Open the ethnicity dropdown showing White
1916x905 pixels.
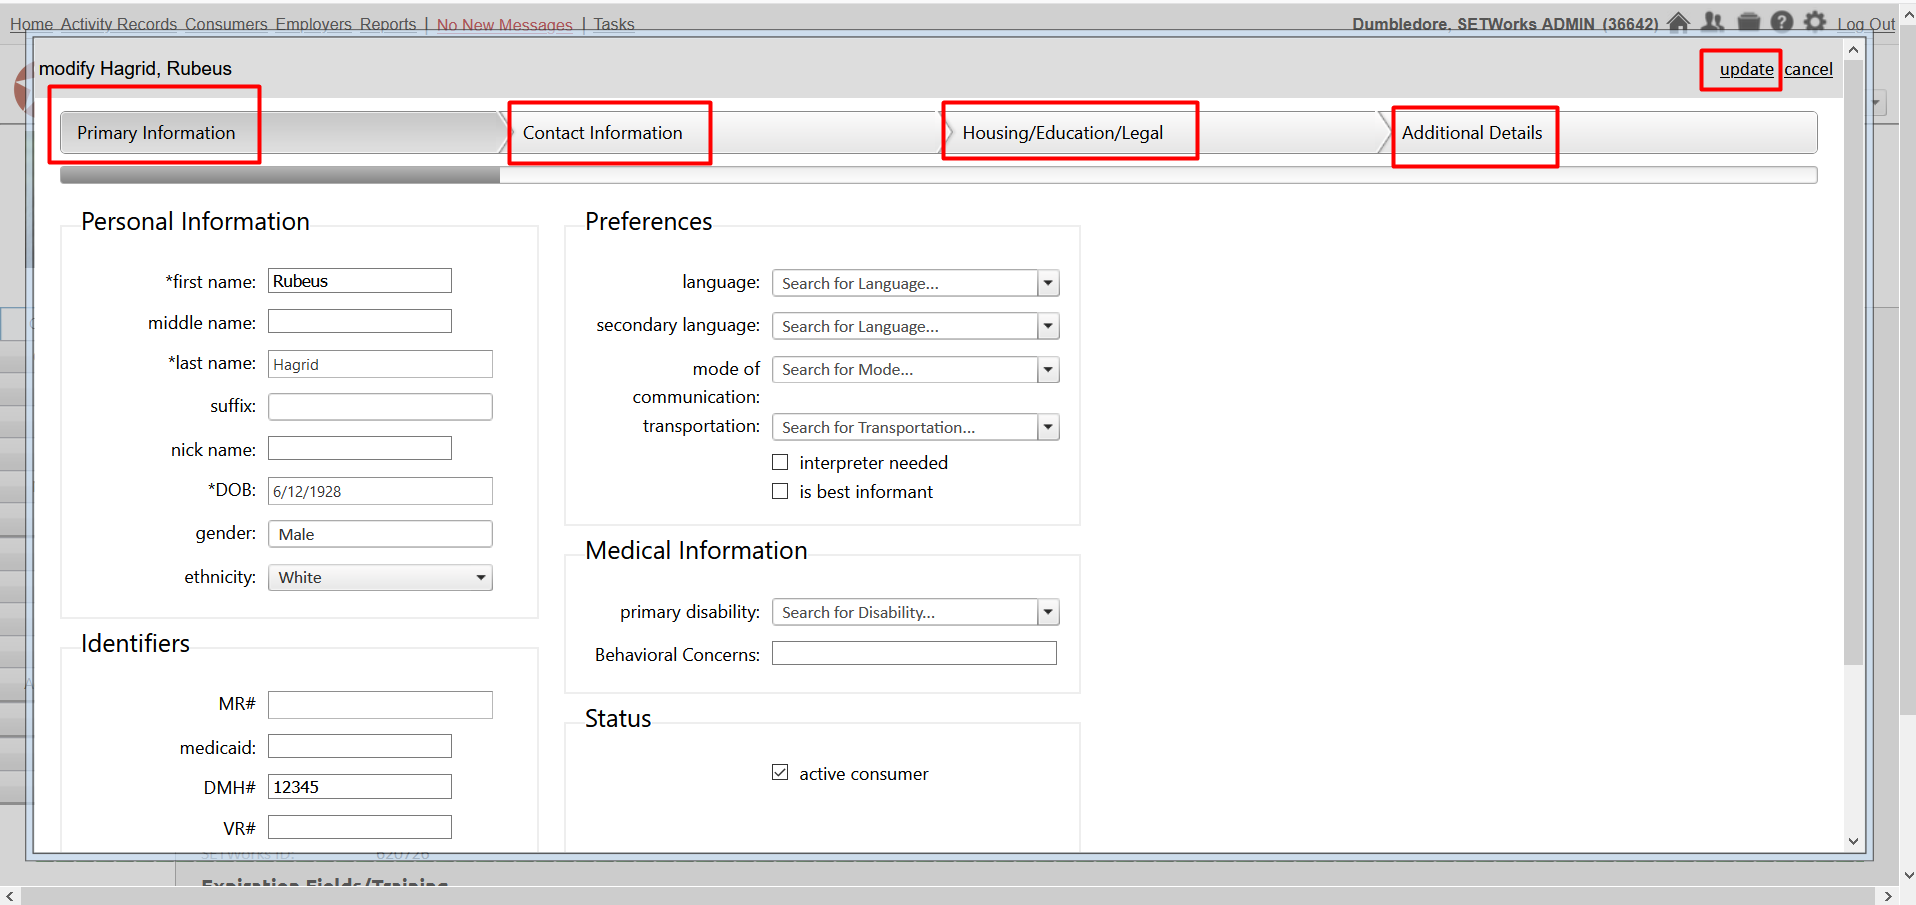(380, 577)
